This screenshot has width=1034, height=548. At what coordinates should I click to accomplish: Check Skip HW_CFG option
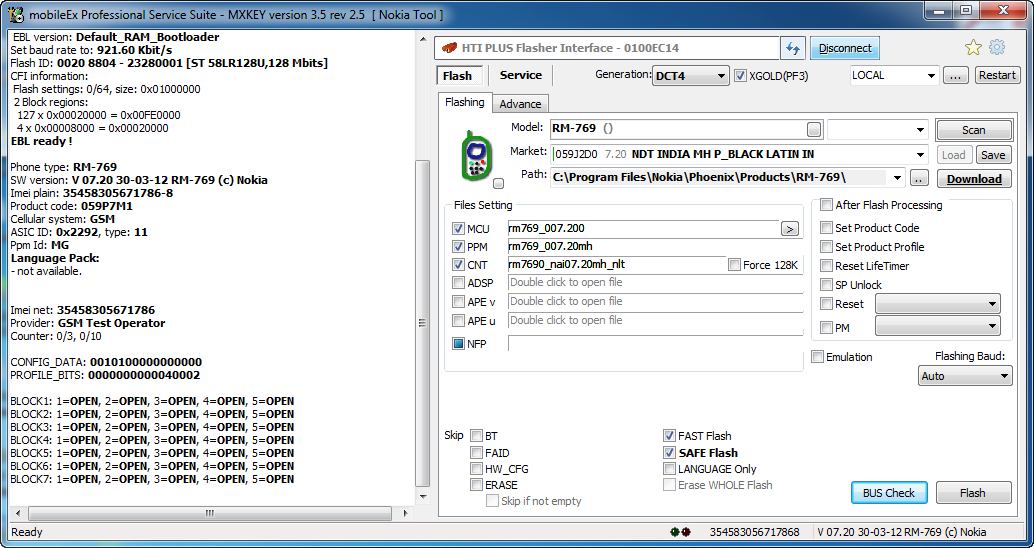click(476, 469)
